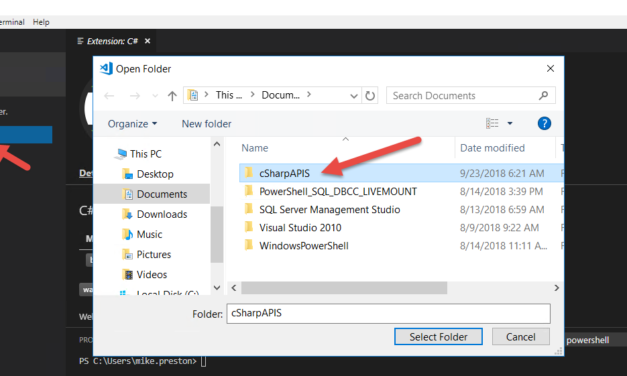Click the Videos folder icon
Screen dimensions: 627x376
click(128, 274)
